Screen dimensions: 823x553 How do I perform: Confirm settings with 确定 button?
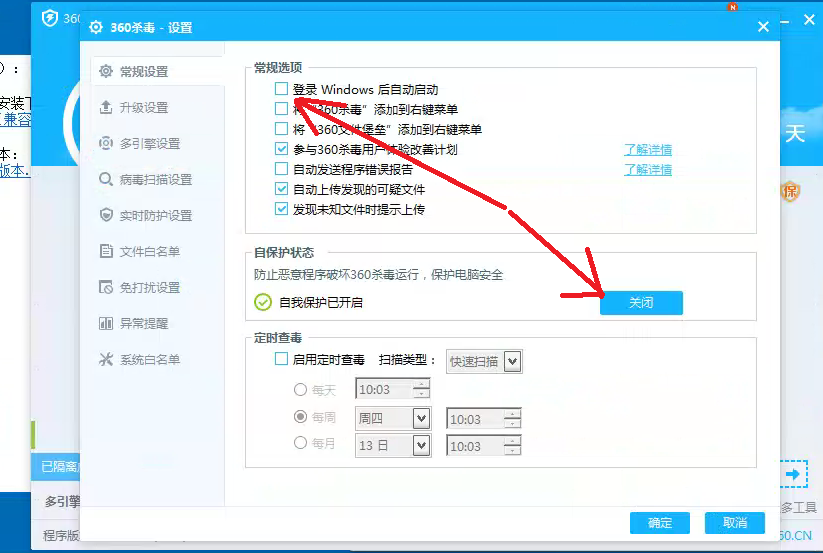[660, 523]
